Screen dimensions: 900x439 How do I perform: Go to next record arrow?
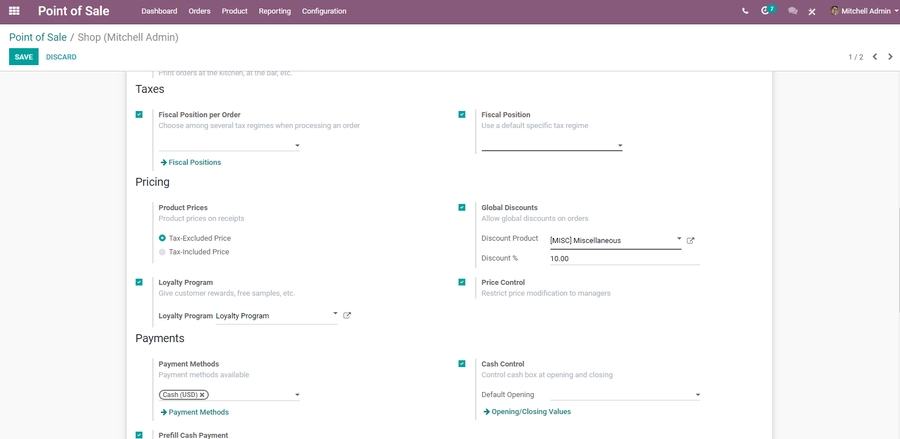pyautogui.click(x=890, y=57)
